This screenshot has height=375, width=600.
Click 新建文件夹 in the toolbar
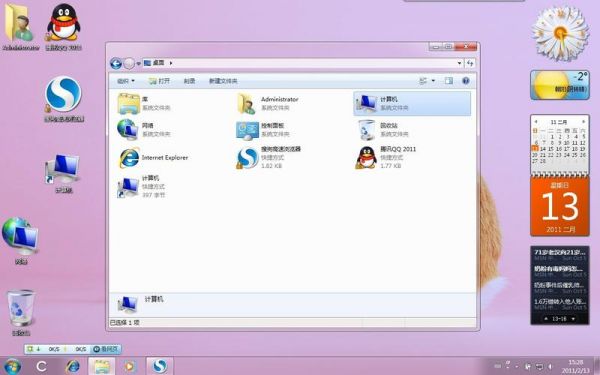(x=223, y=81)
